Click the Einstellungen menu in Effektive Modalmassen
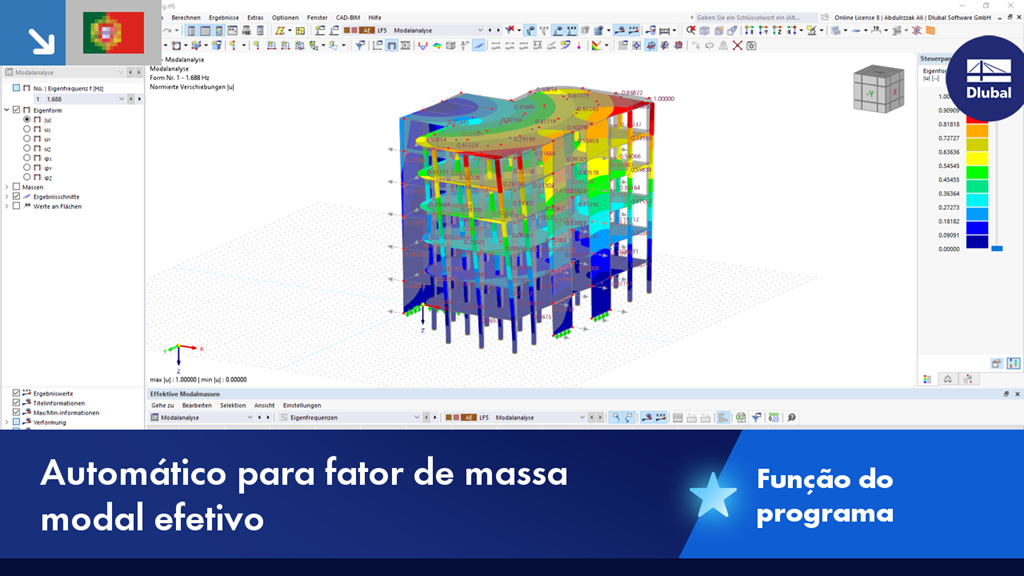Viewport: 1024px width, 576px height. point(302,404)
